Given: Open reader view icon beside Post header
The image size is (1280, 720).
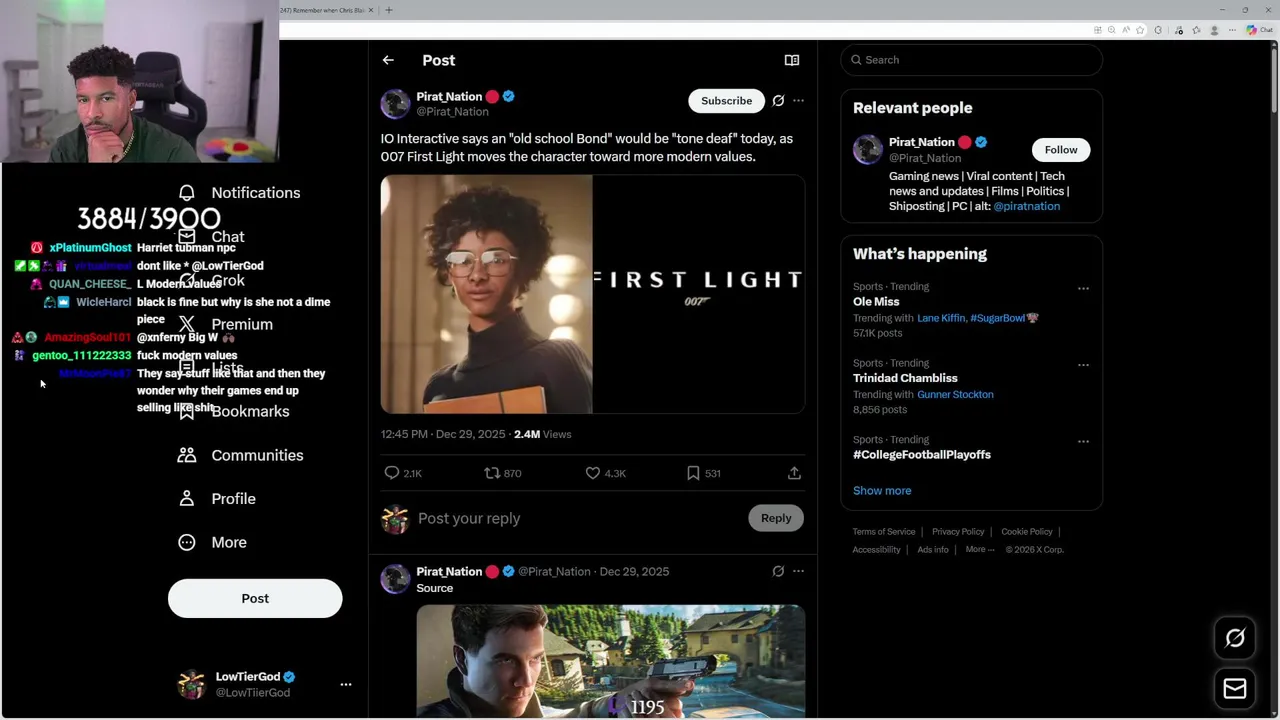Looking at the screenshot, I should click(x=792, y=60).
